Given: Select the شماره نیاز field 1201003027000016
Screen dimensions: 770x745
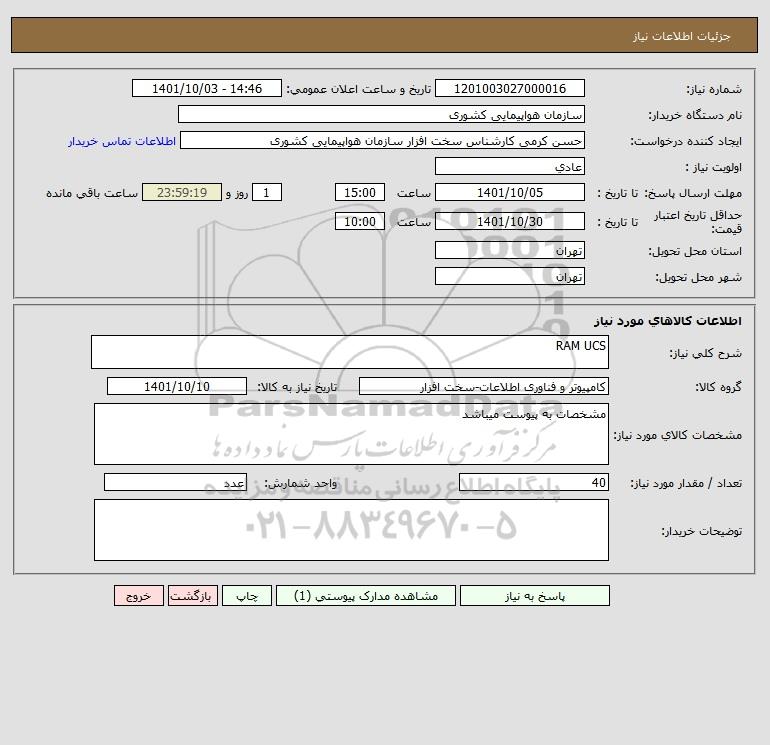Looking at the screenshot, I should pyautogui.click(x=510, y=88).
